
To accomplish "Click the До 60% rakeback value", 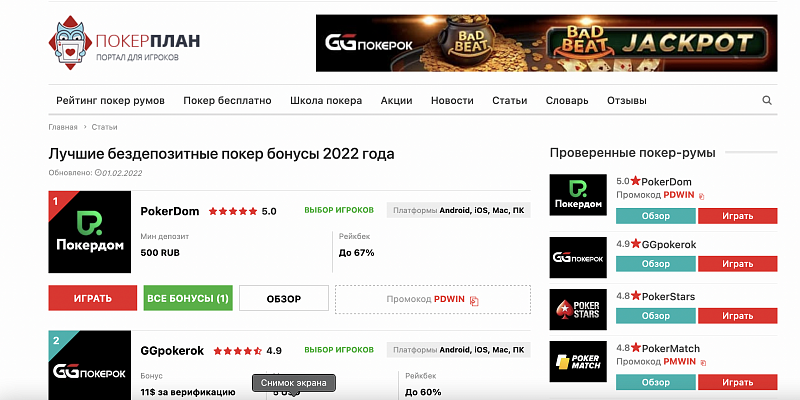I will tap(423, 392).
